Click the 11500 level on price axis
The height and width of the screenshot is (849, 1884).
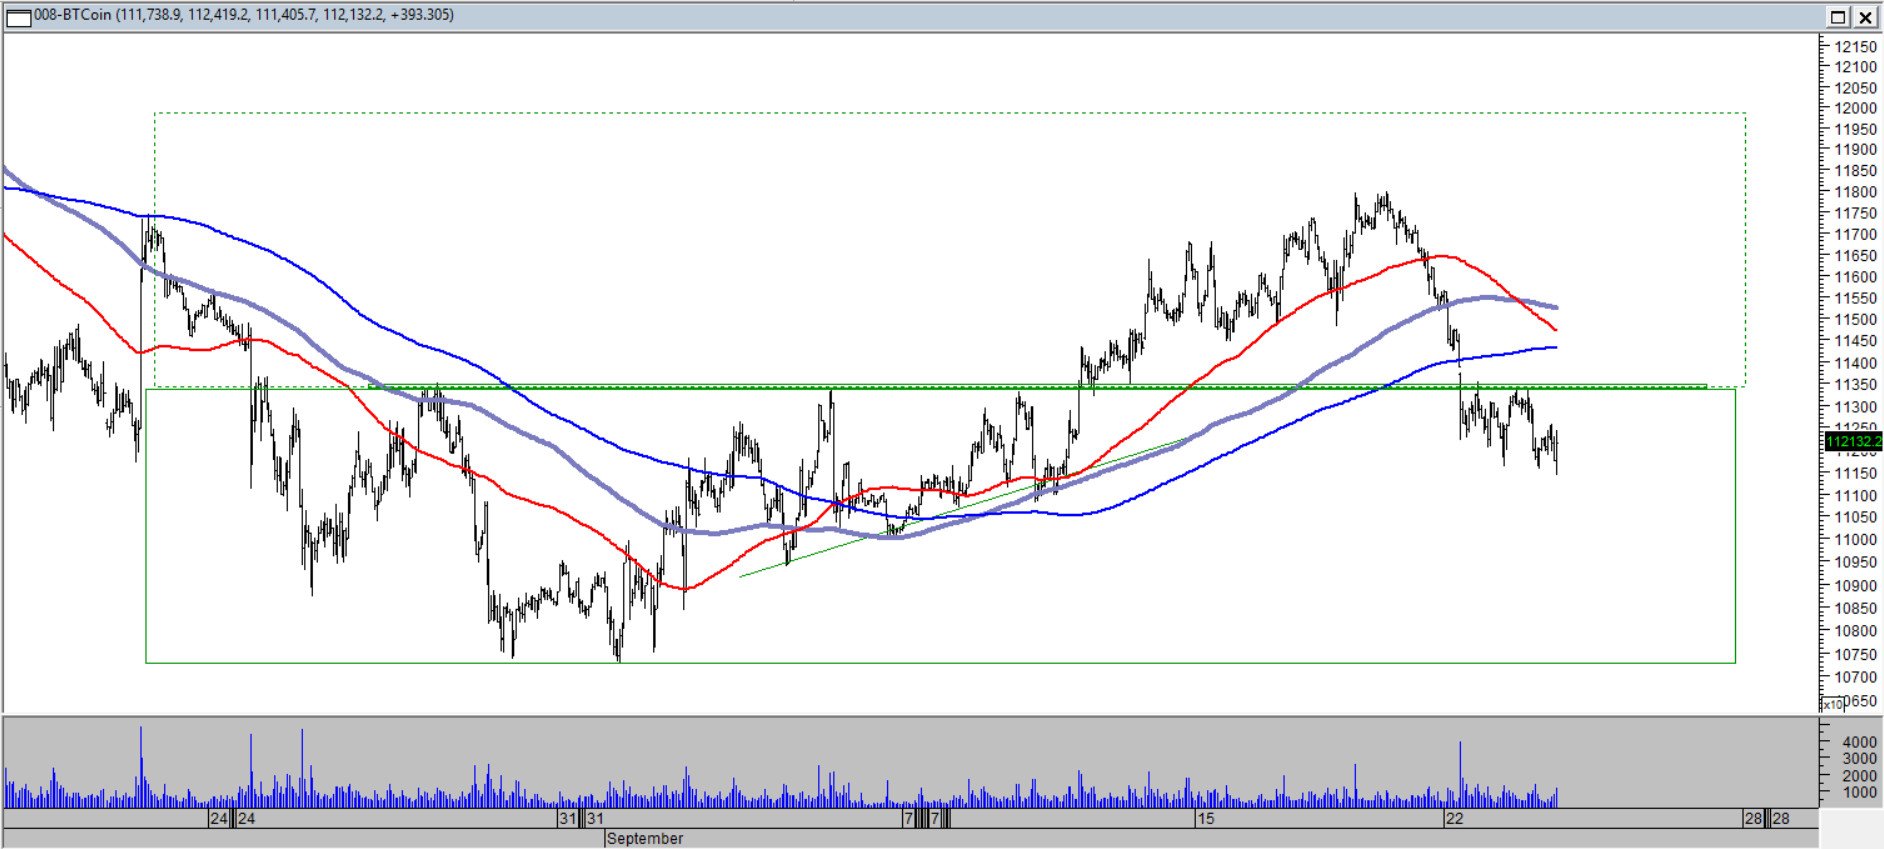click(1855, 320)
